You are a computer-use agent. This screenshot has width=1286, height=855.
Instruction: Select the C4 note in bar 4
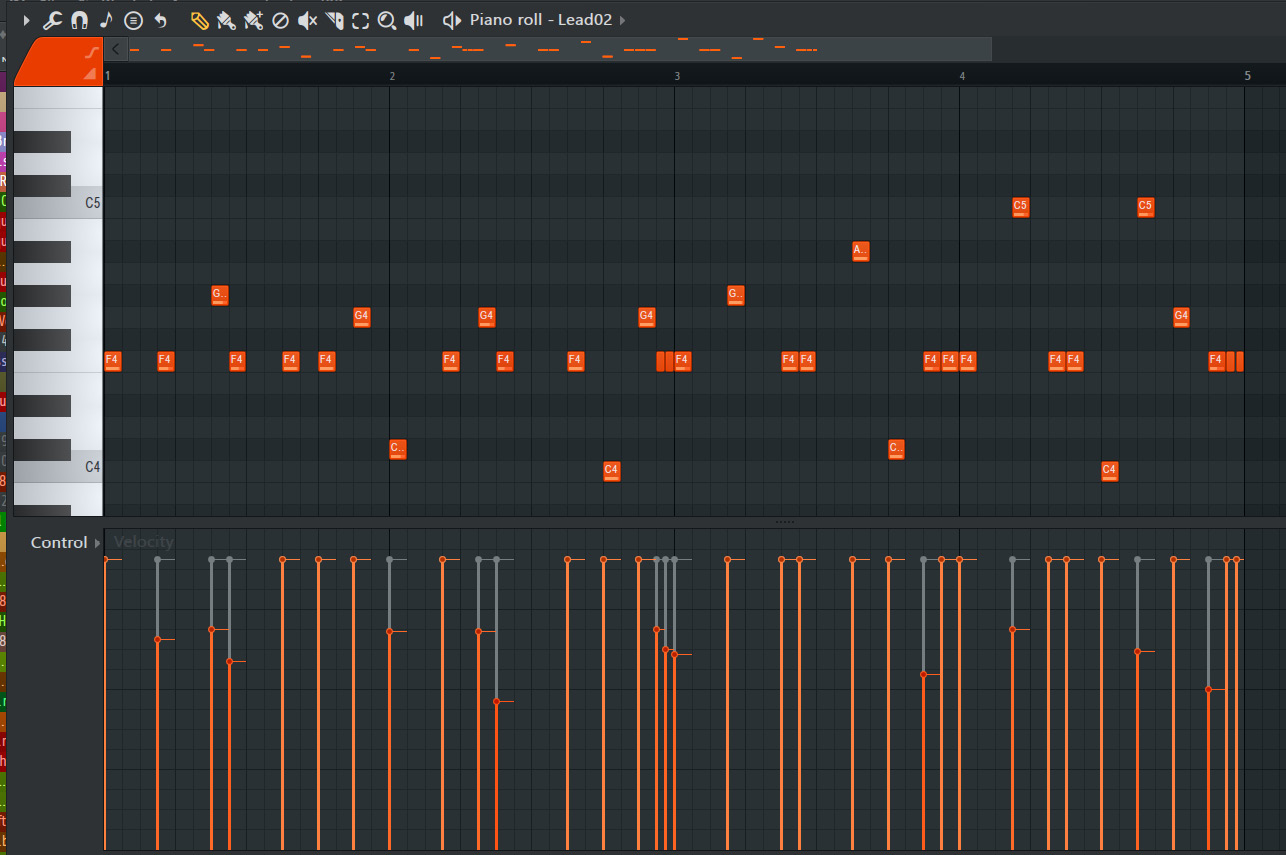pos(1109,471)
